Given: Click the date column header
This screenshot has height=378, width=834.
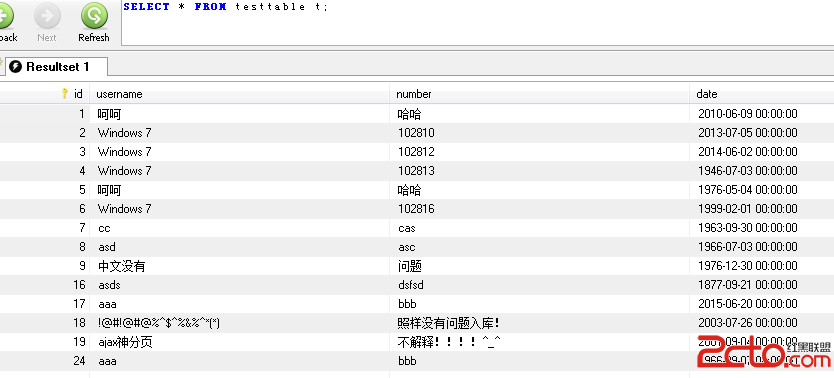Looking at the screenshot, I should coord(762,94).
